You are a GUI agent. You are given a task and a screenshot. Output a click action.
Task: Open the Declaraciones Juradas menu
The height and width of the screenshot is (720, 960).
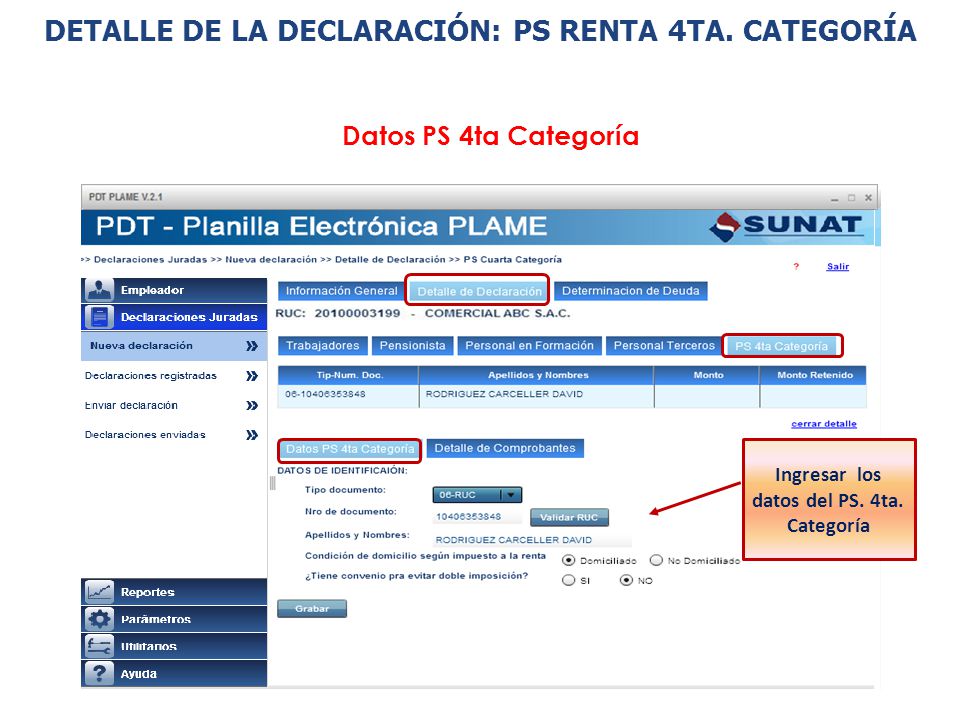coord(174,317)
